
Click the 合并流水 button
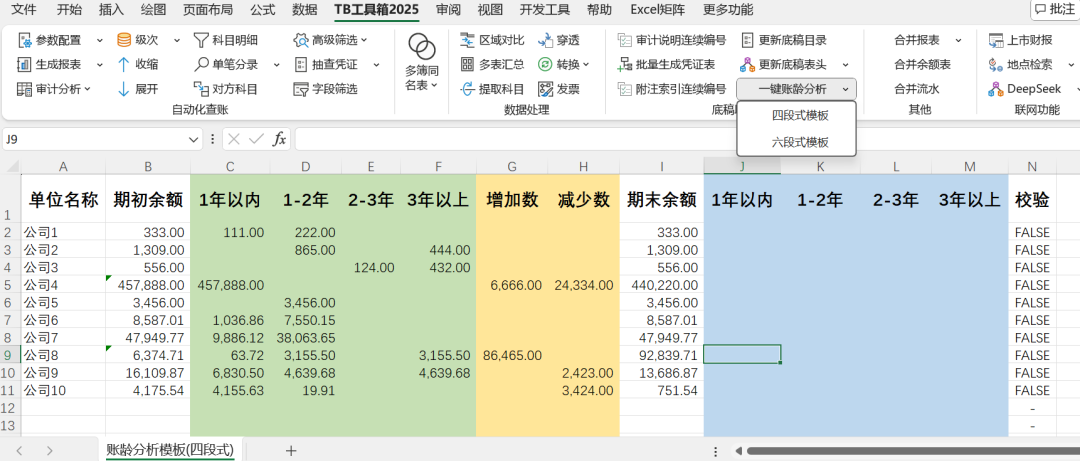tap(917, 89)
